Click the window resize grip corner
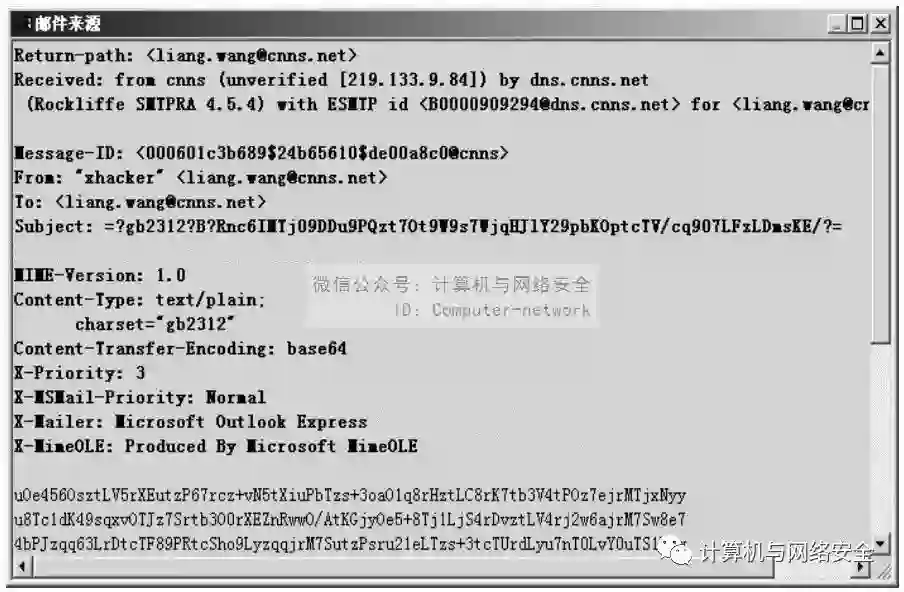Image resolution: width=904 pixels, height=592 pixels. point(883,569)
